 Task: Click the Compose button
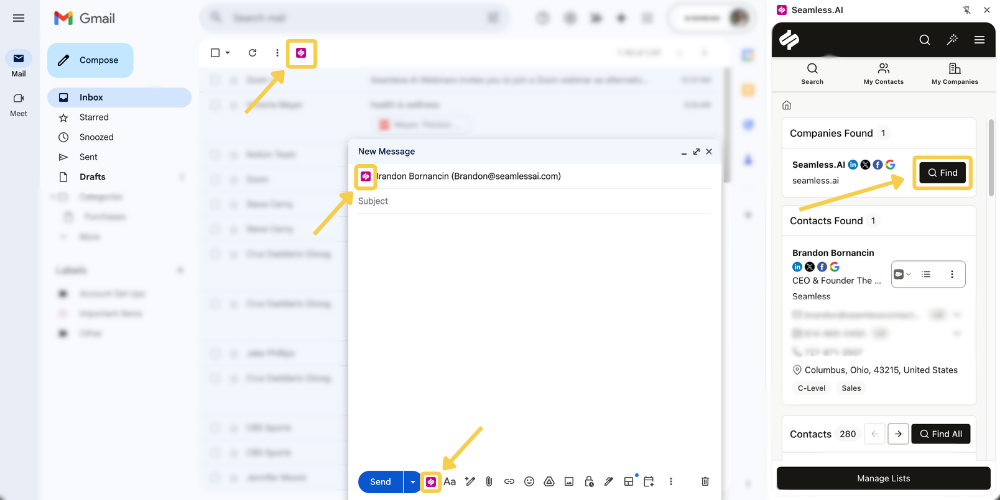point(90,60)
